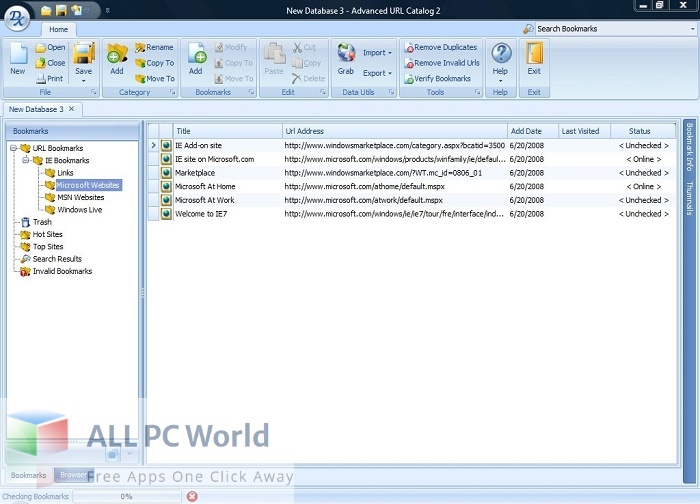Click the quick access open folder icon
This screenshot has height=504, width=700.
click(46, 10)
